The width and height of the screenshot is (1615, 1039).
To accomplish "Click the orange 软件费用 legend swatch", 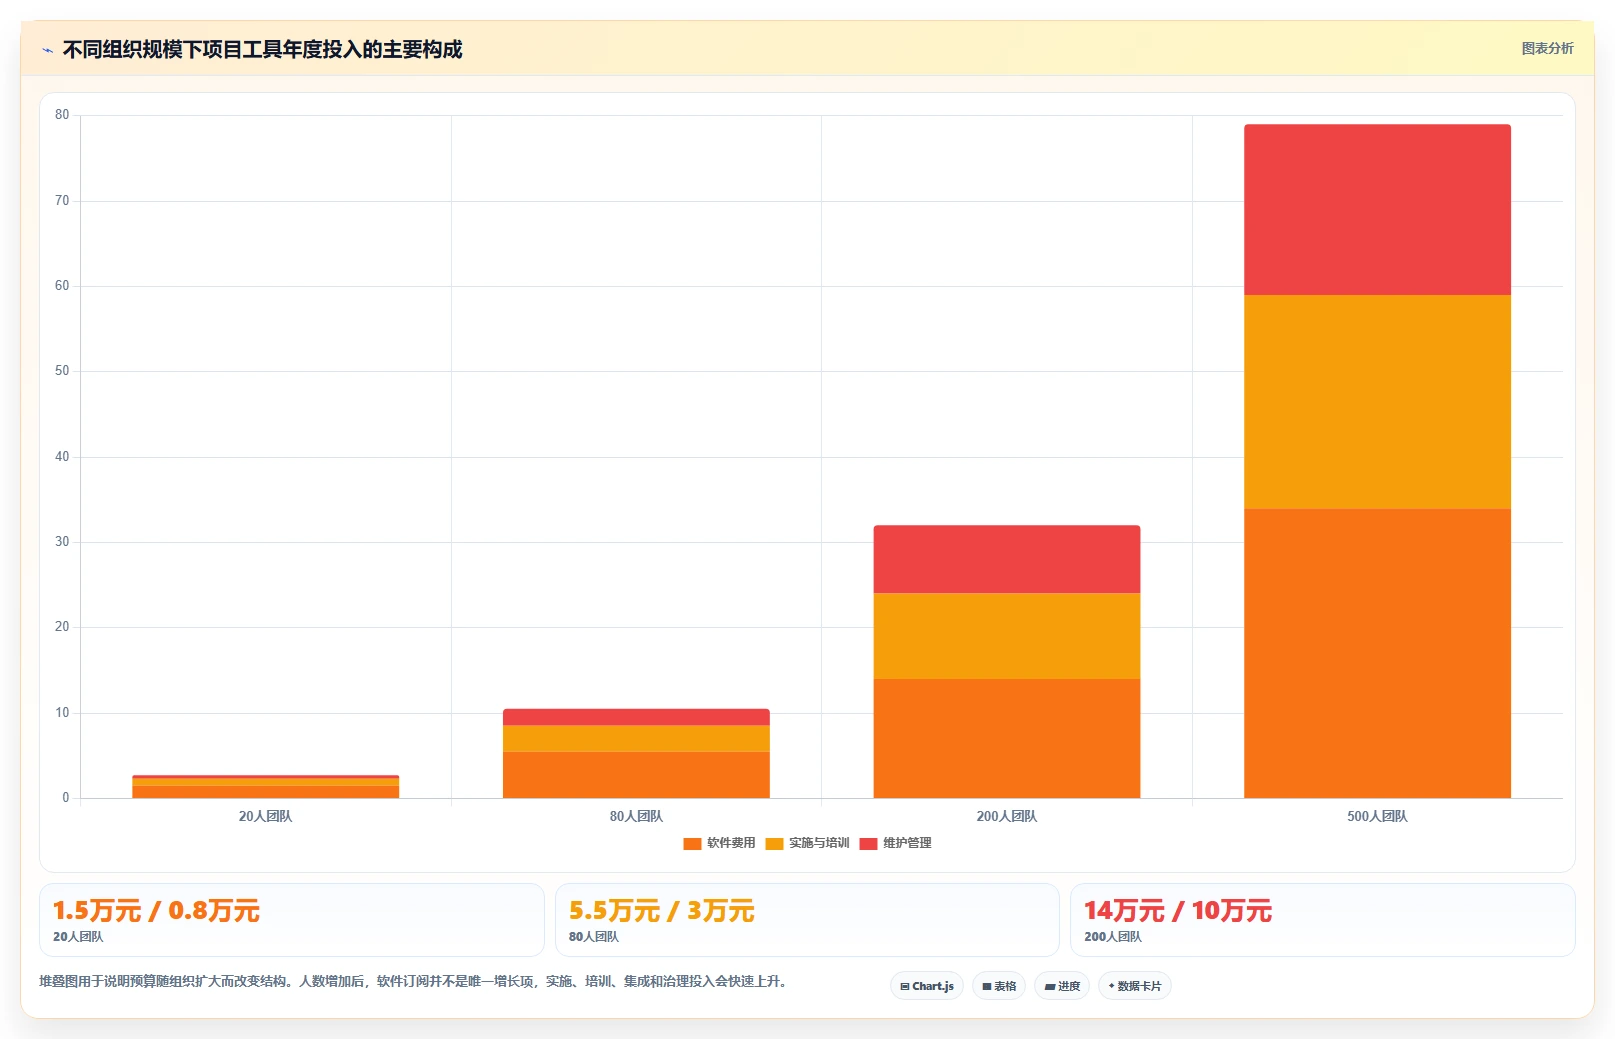I will tap(692, 844).
